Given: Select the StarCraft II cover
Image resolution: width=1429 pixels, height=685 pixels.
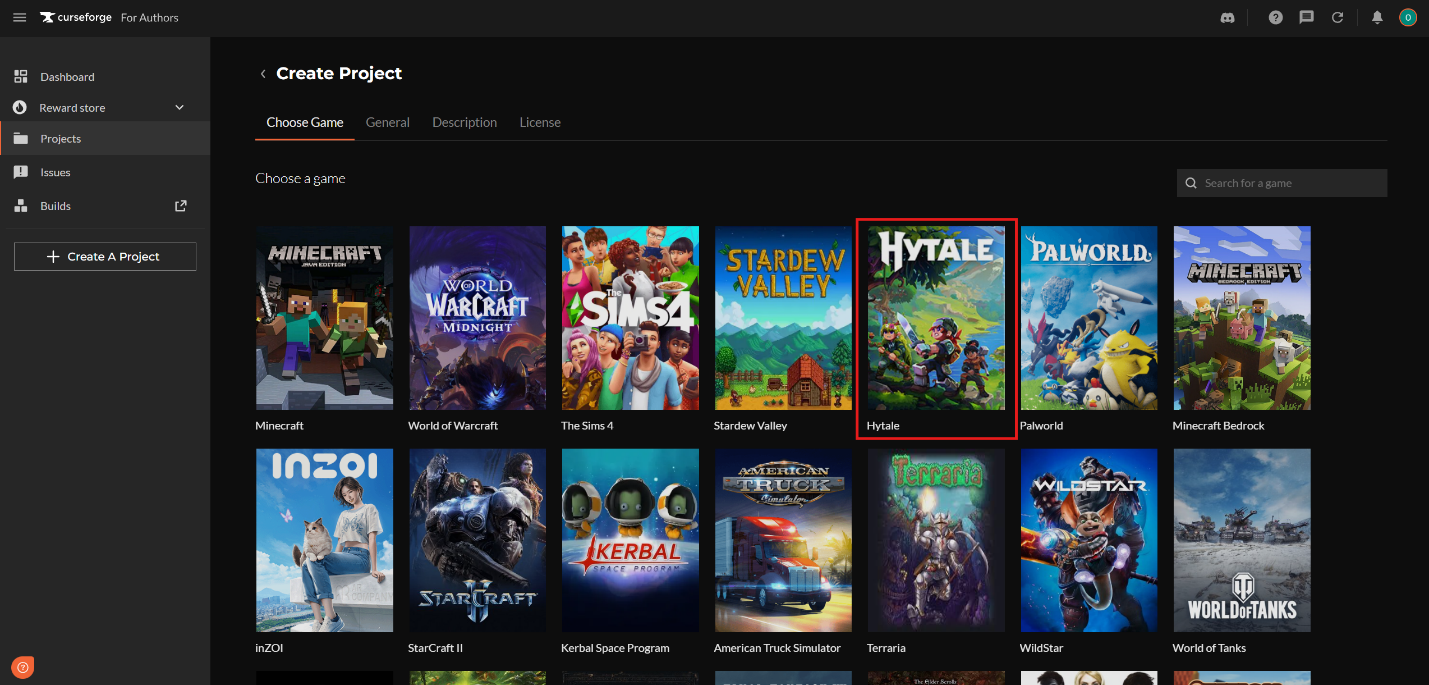Looking at the screenshot, I should (478, 540).
